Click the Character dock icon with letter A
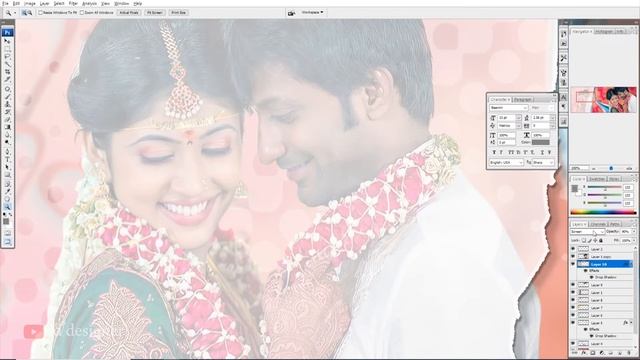640x360 pixels. 564,97
